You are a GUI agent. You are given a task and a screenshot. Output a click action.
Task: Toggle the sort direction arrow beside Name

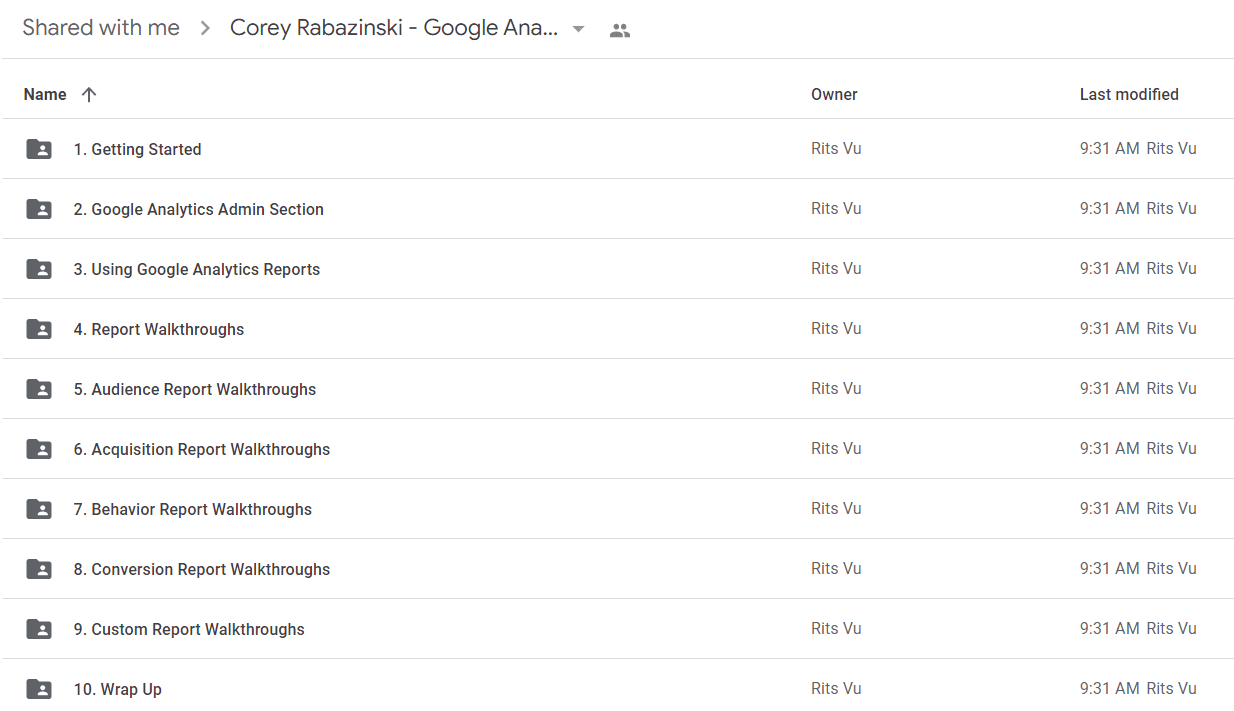point(89,94)
